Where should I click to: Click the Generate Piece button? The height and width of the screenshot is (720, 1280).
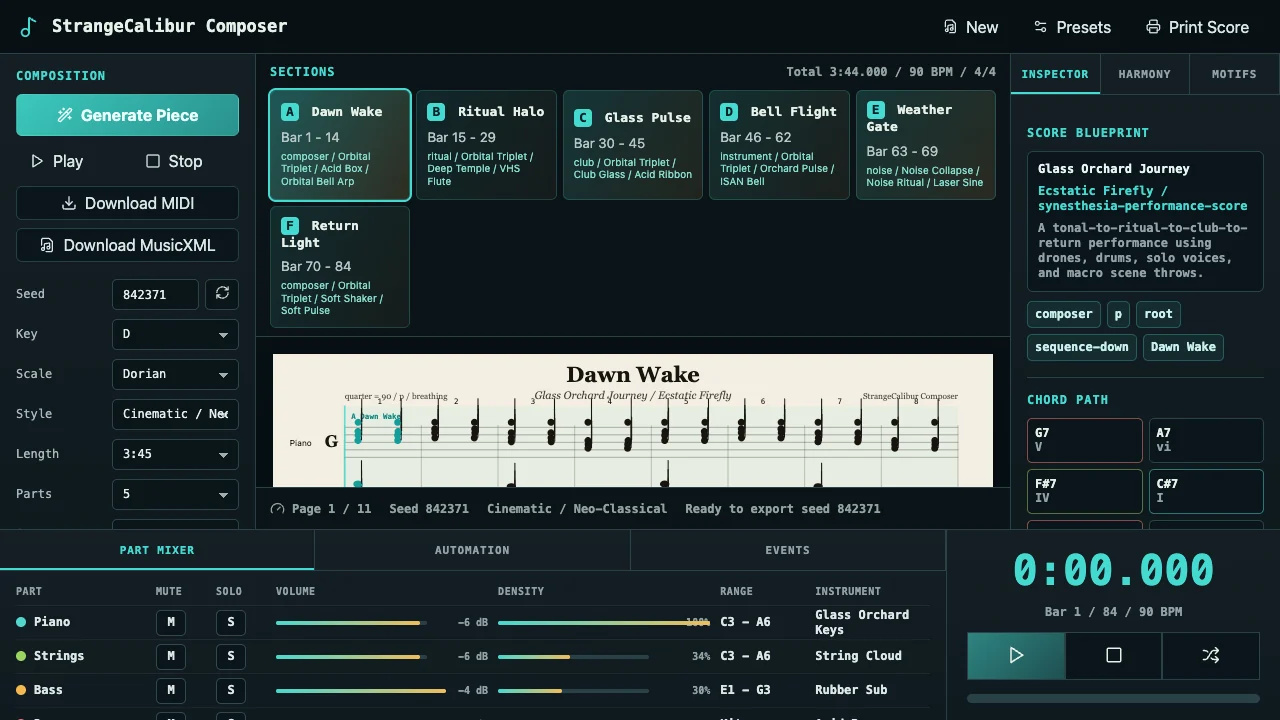click(127, 115)
